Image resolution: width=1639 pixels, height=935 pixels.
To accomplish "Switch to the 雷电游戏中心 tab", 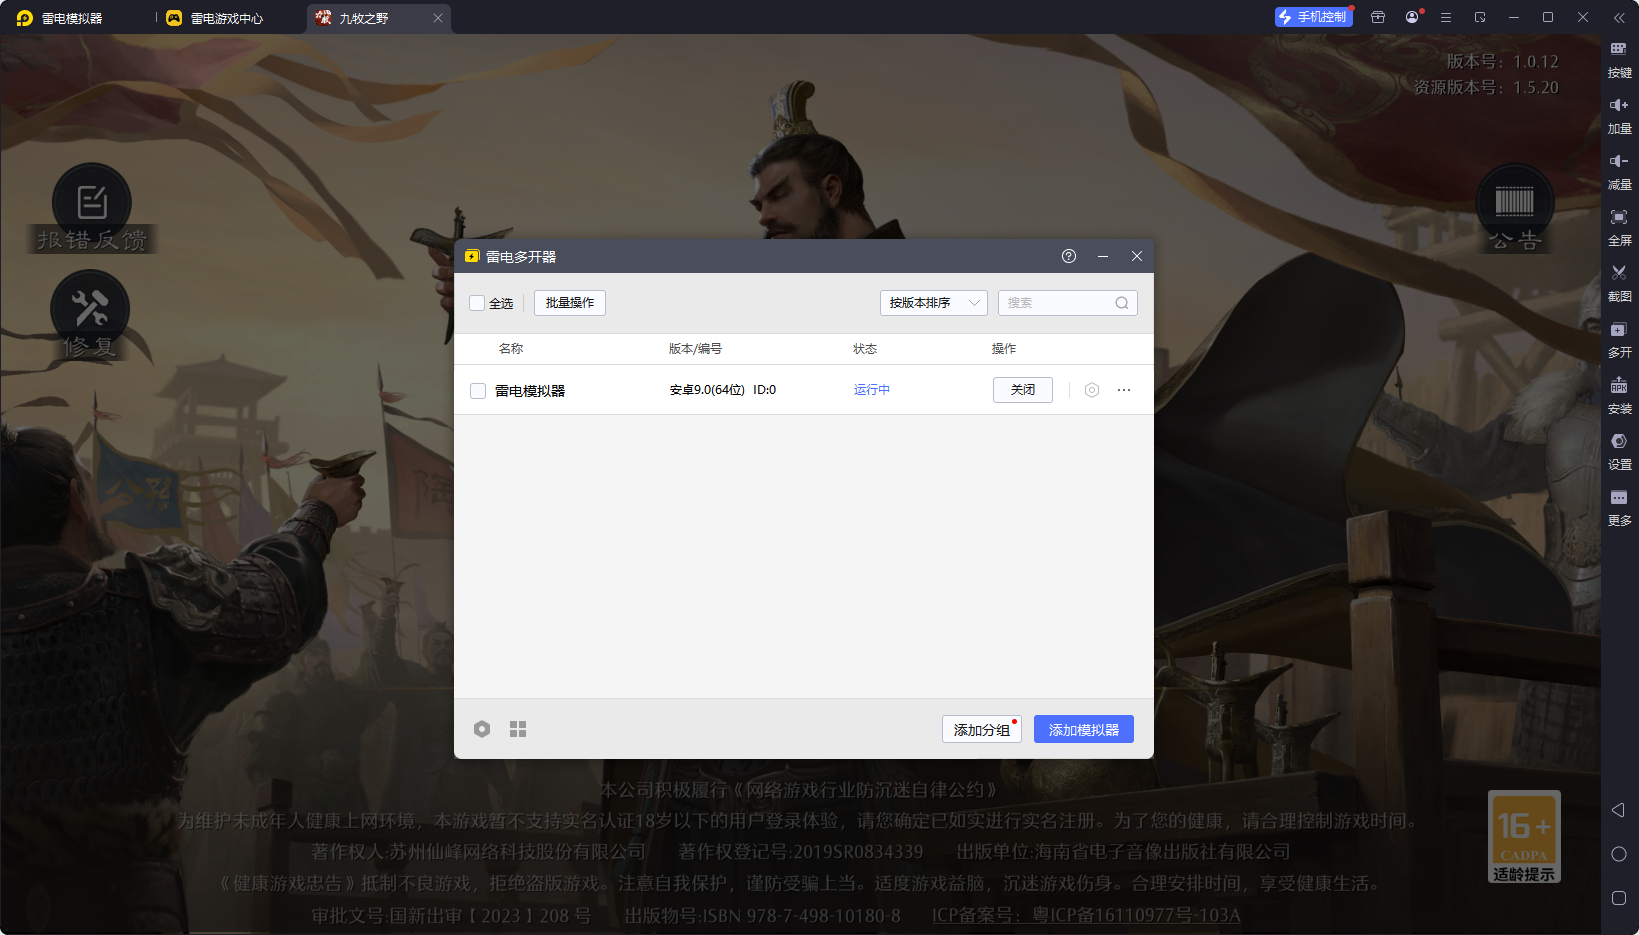I will coord(226,18).
